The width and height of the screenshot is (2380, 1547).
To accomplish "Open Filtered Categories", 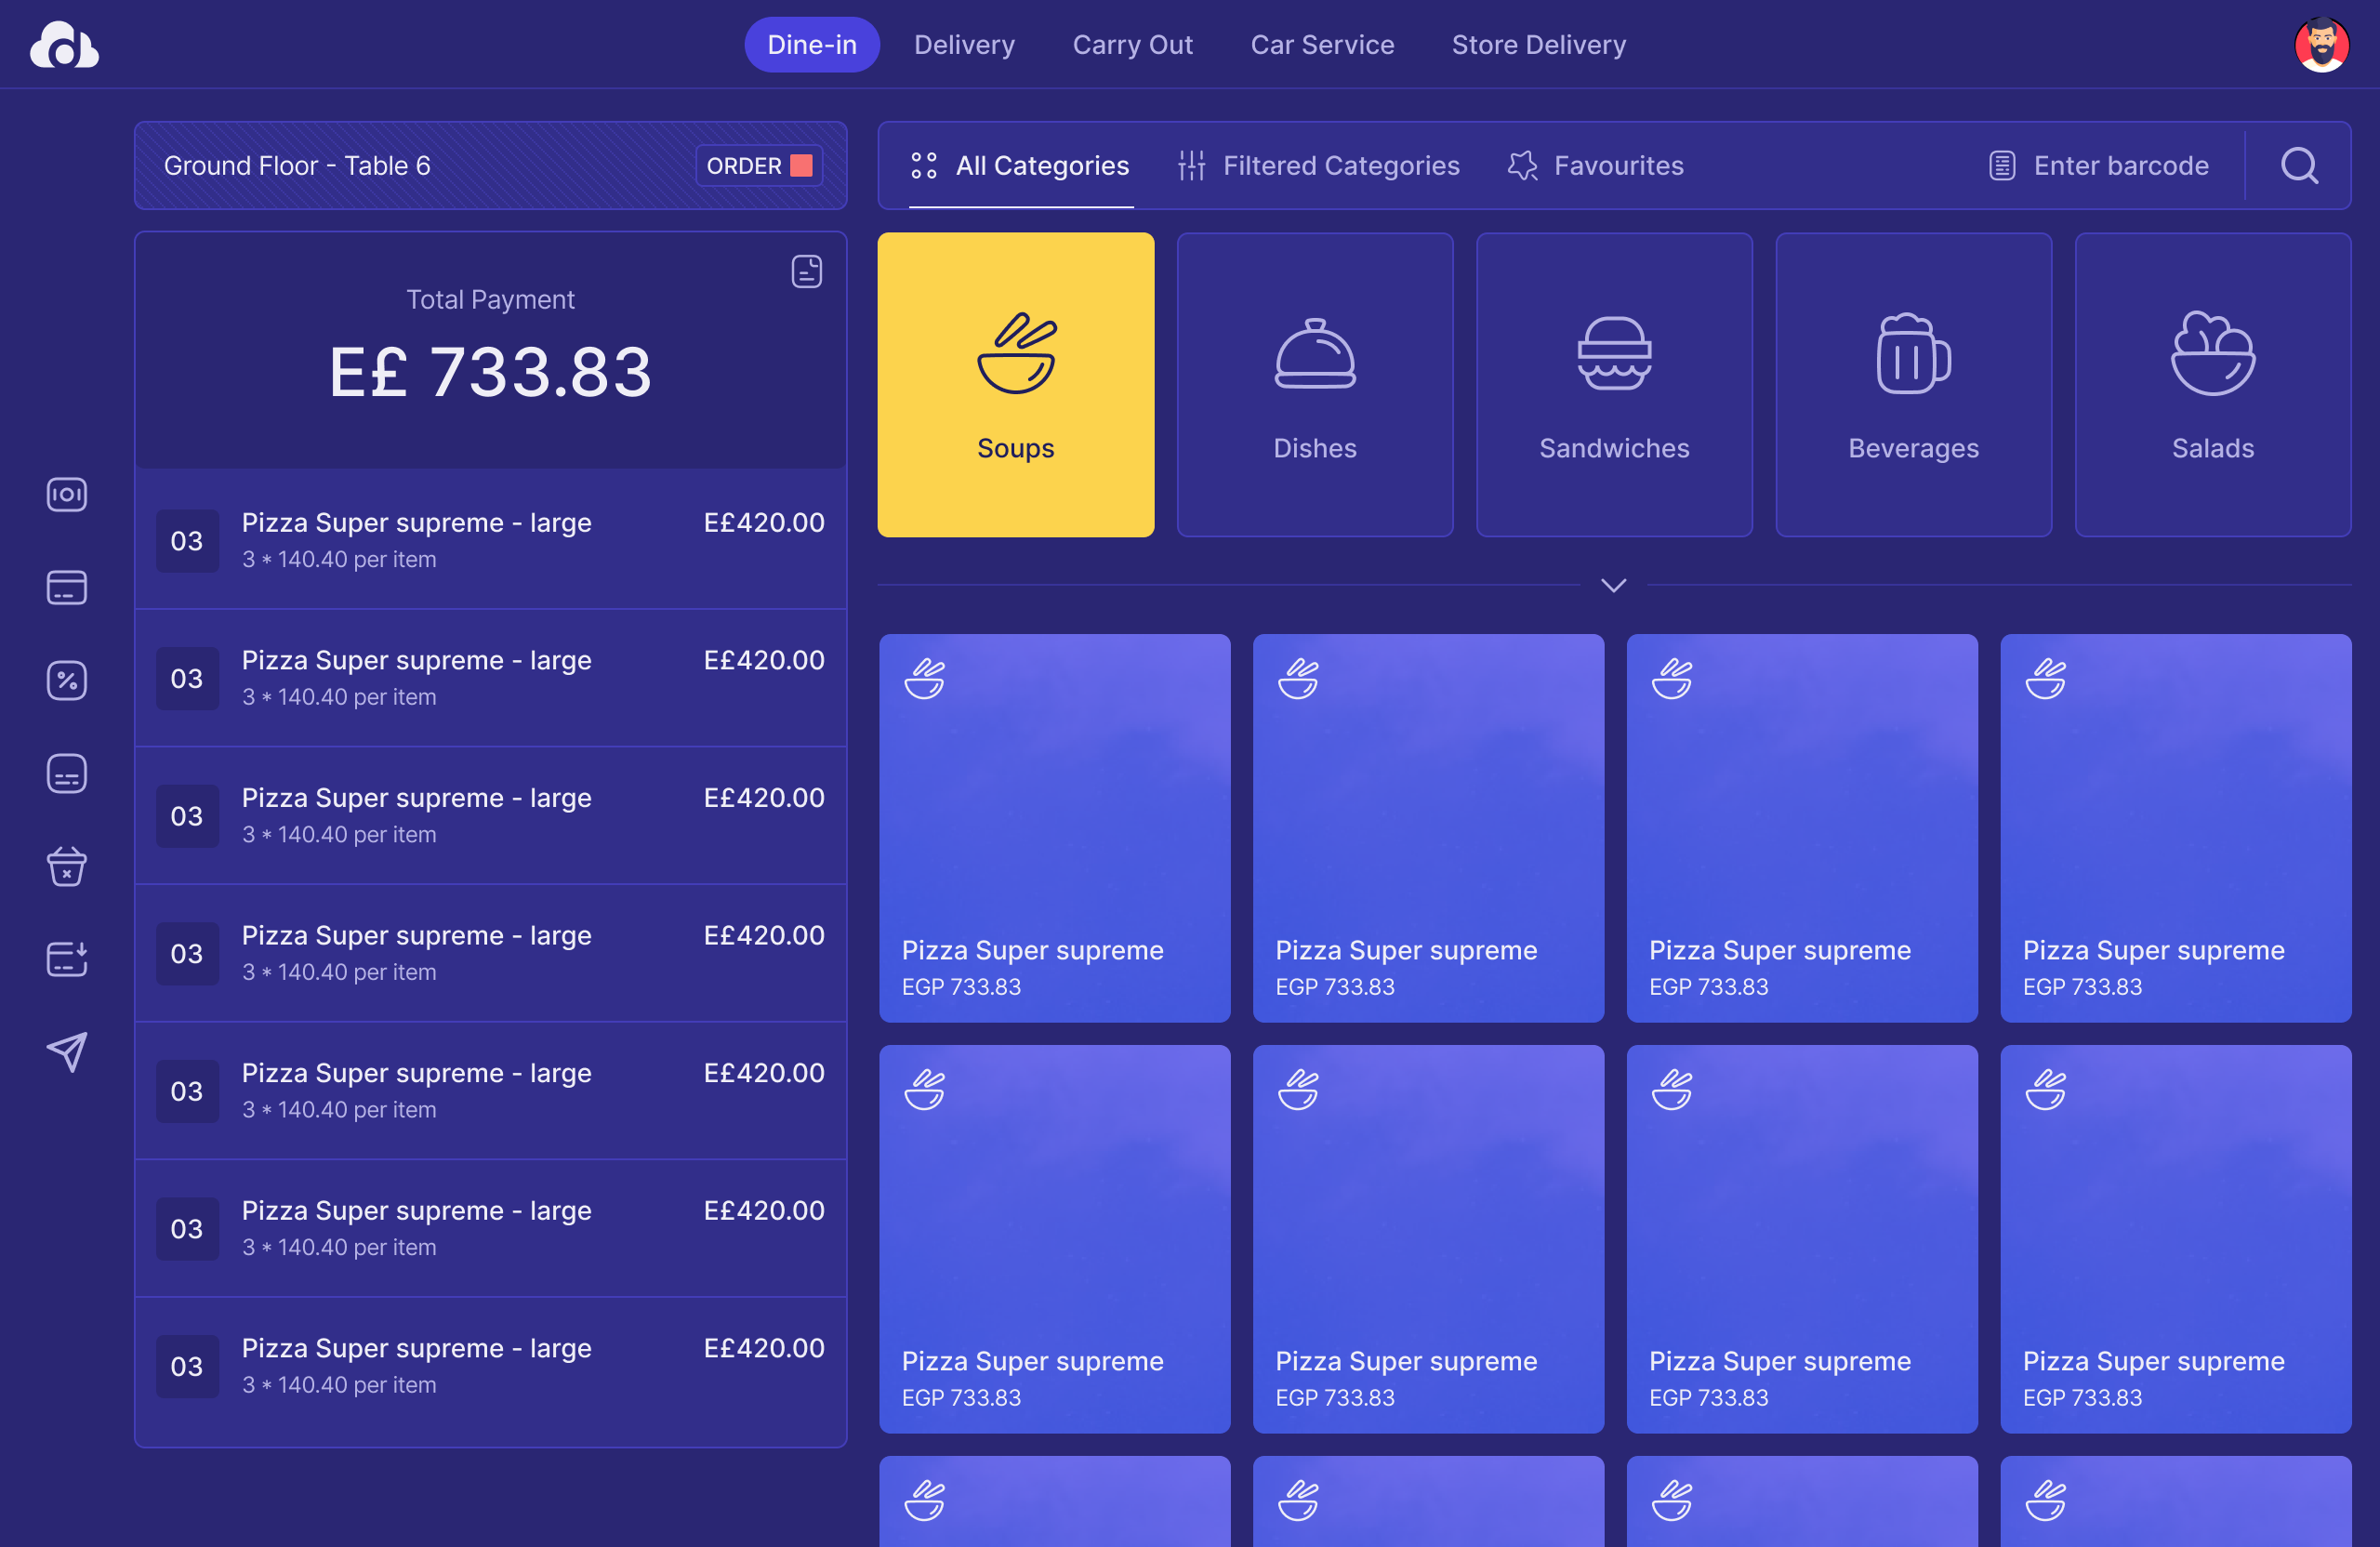I will (1318, 166).
